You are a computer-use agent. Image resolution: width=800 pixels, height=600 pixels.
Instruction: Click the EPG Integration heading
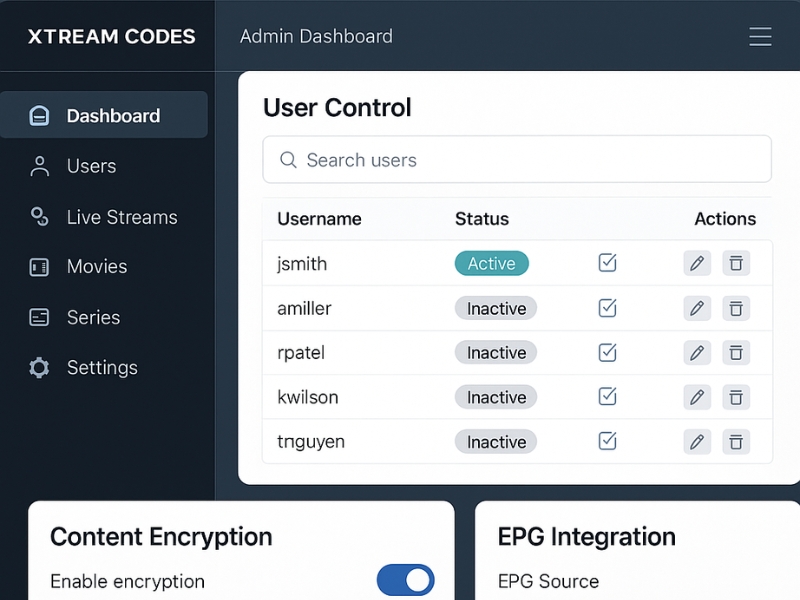tap(587, 537)
